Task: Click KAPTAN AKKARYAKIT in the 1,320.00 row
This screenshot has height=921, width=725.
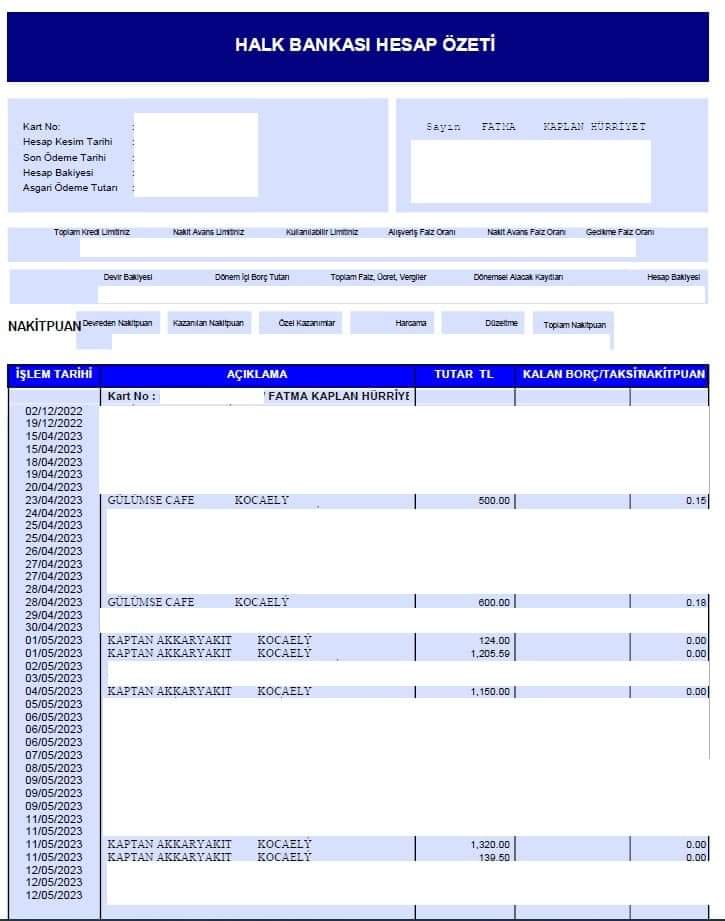Action: [x=169, y=844]
